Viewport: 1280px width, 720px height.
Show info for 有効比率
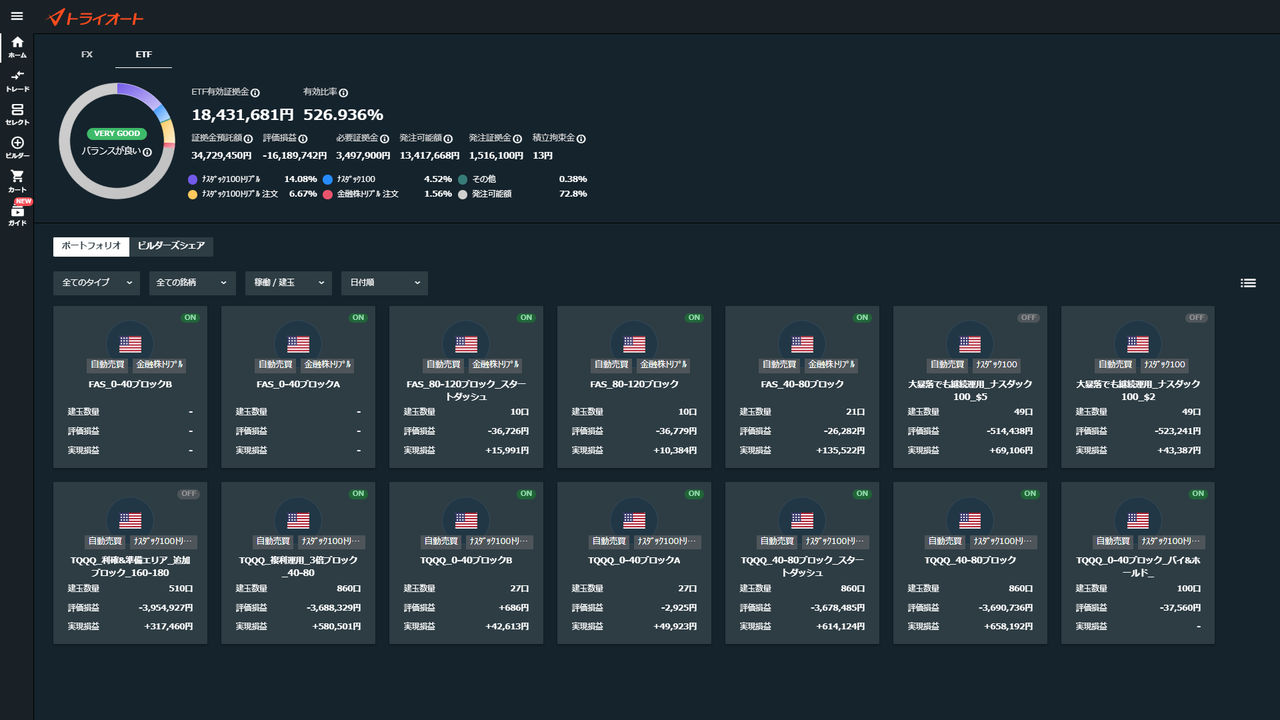(x=343, y=92)
